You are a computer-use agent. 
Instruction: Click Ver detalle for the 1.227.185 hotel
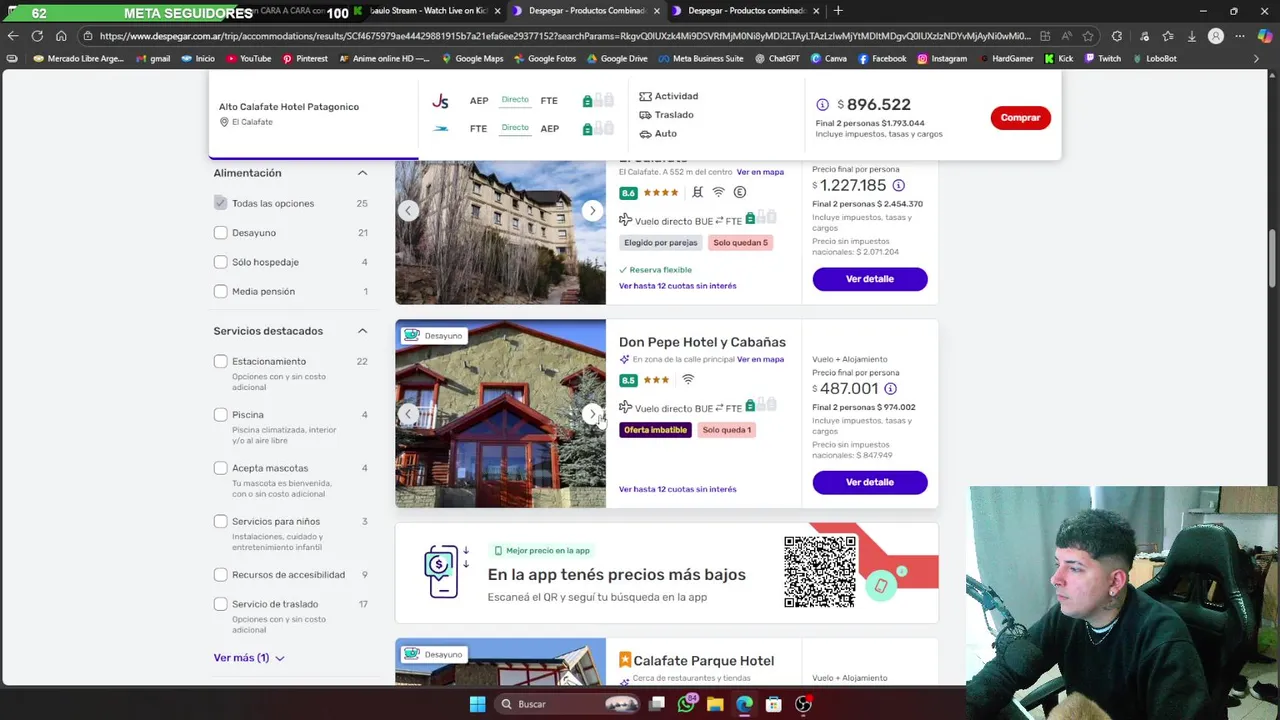(870, 279)
